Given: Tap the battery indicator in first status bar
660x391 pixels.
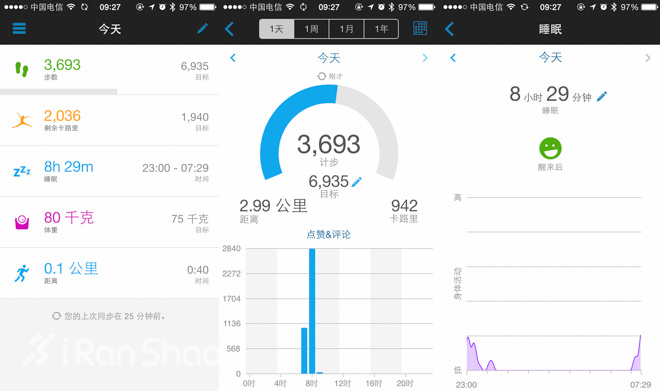Looking at the screenshot, I should pos(208,7).
